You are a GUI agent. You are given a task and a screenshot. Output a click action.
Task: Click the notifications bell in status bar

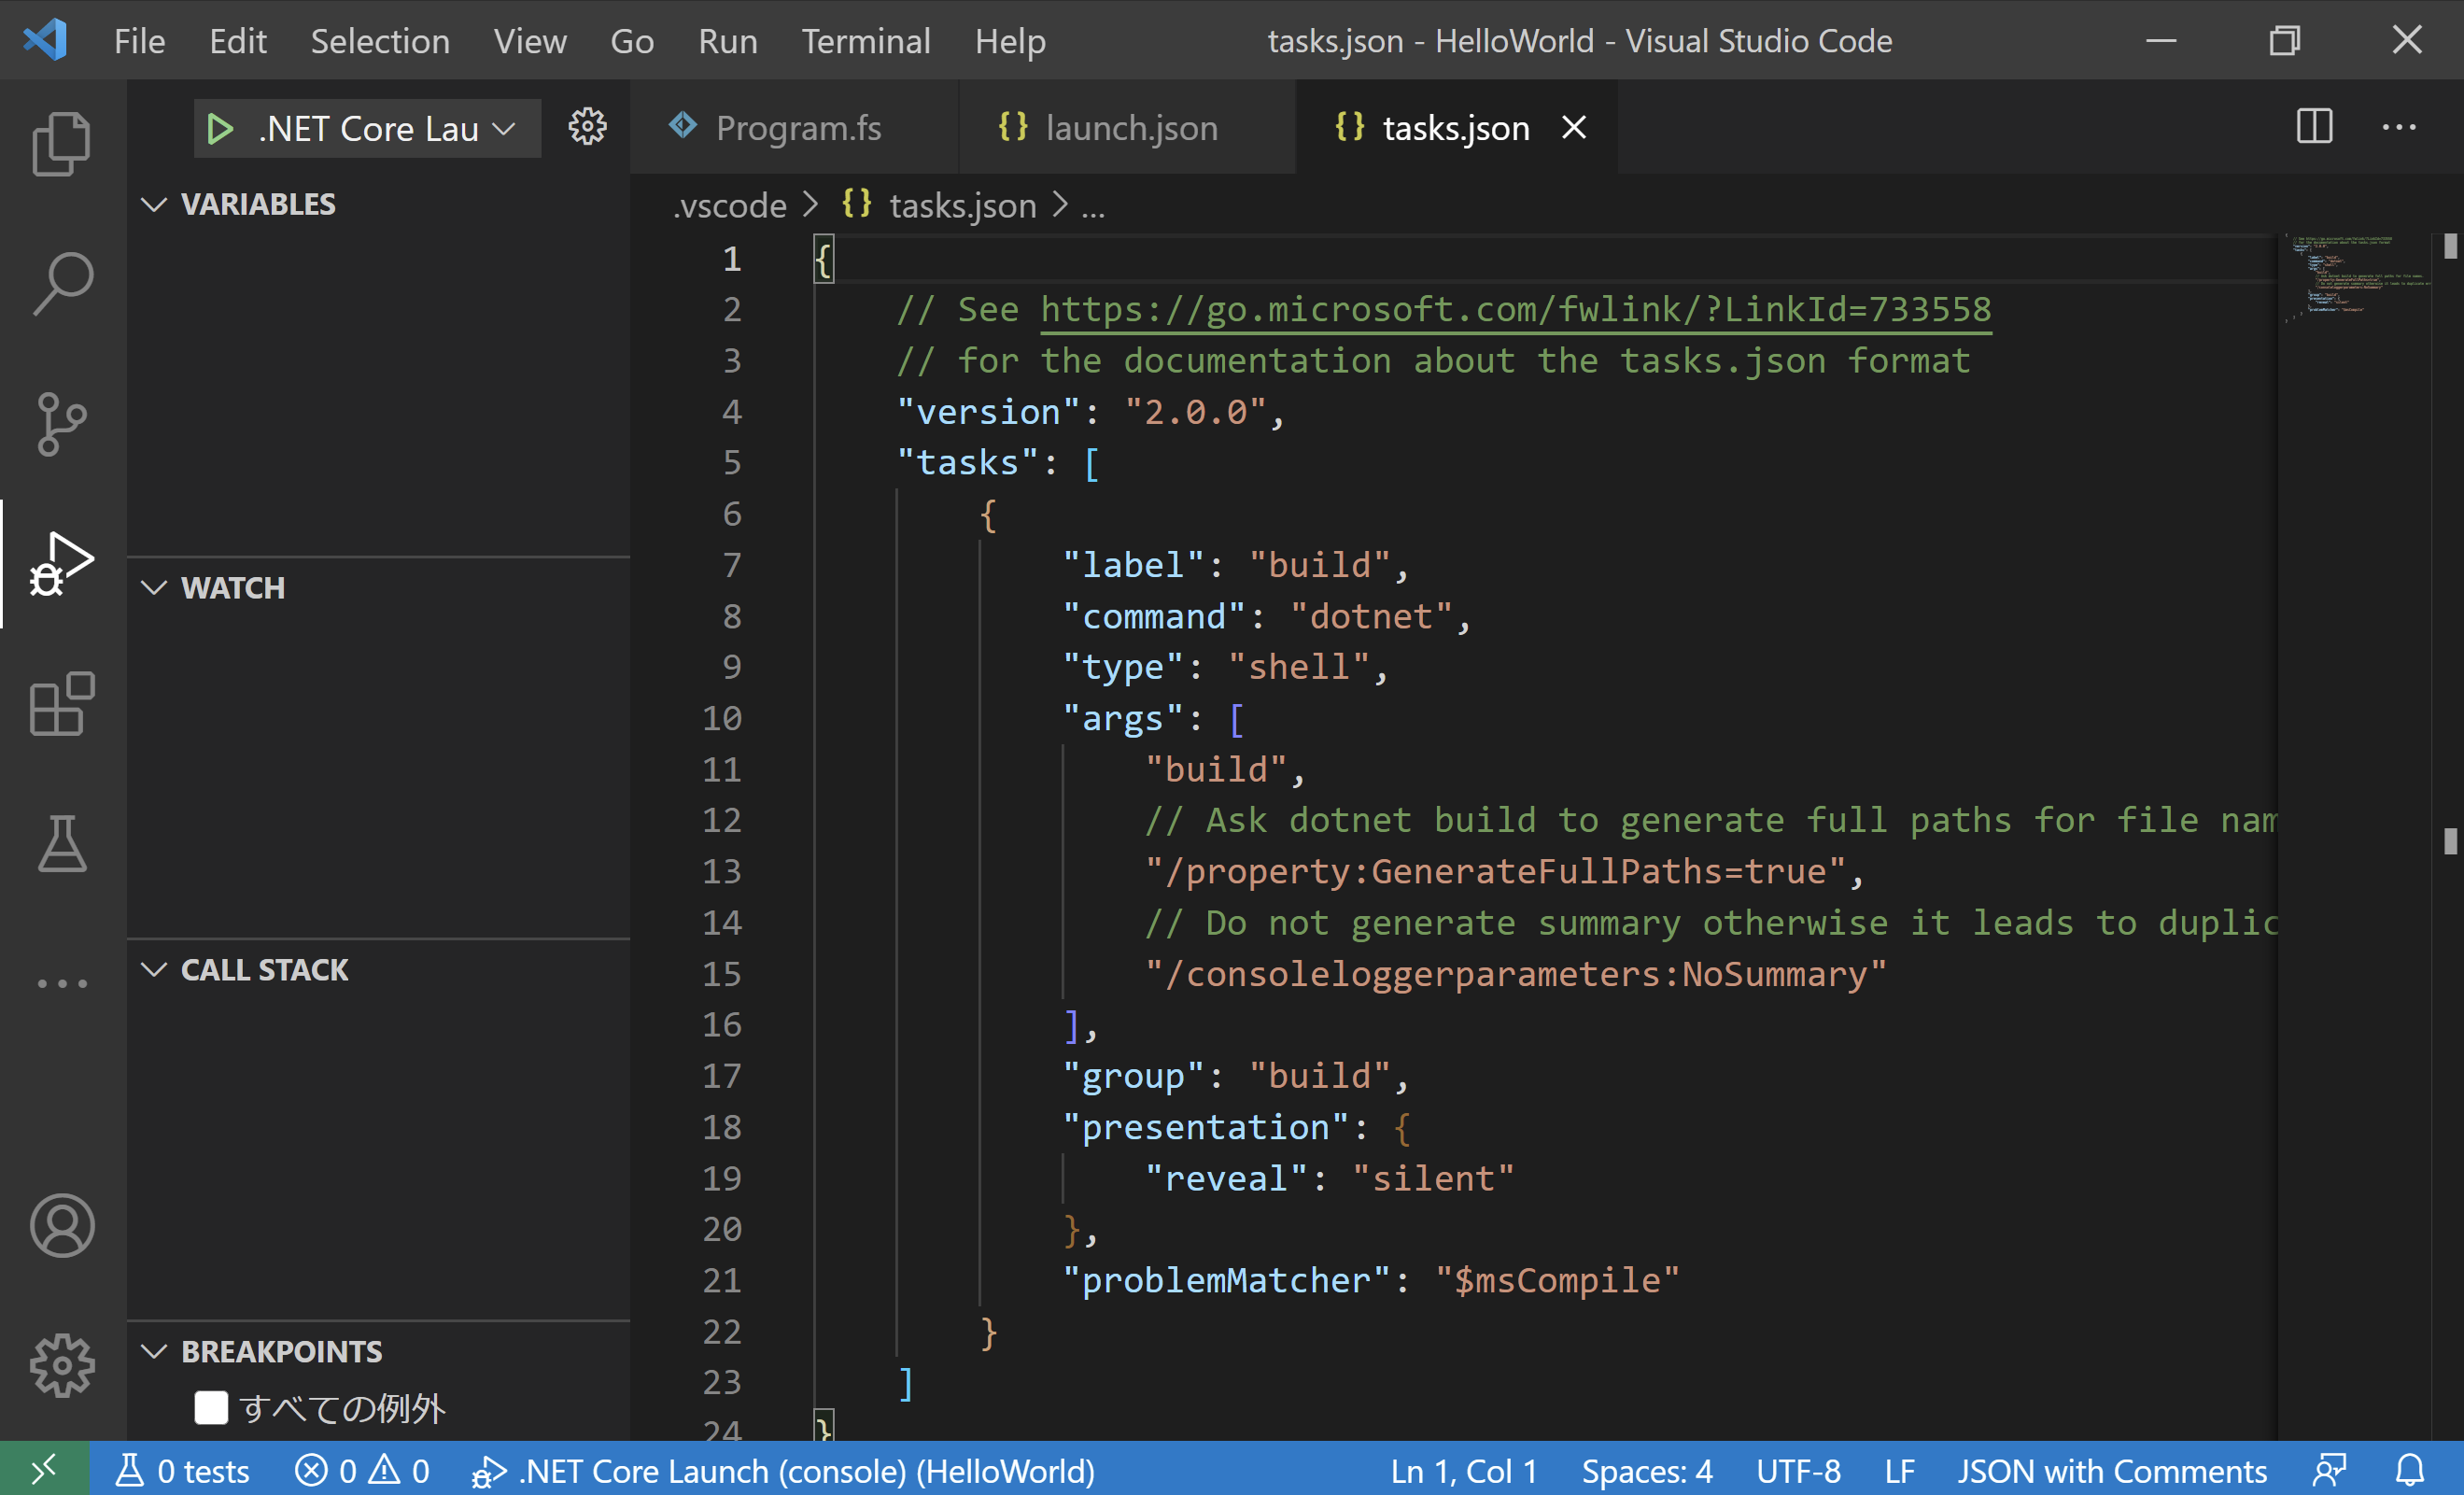(x=2410, y=1470)
